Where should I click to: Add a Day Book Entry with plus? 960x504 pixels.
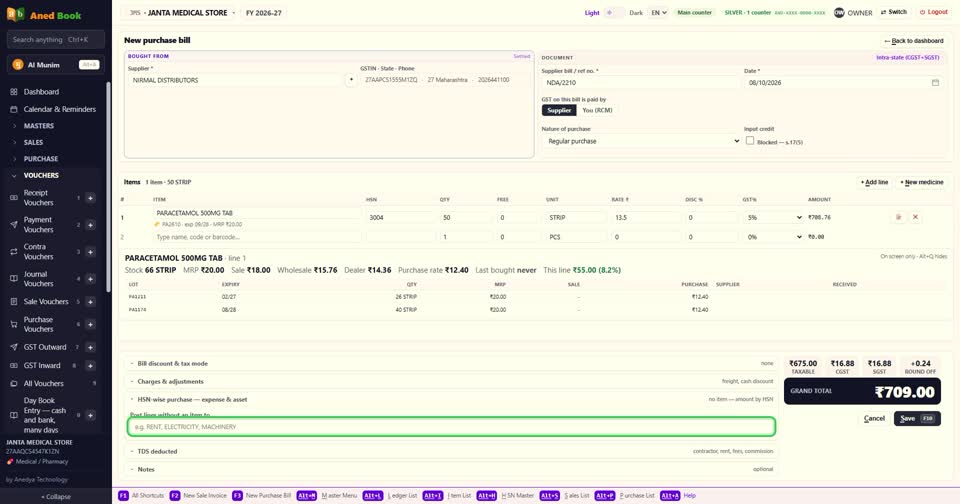(x=90, y=415)
